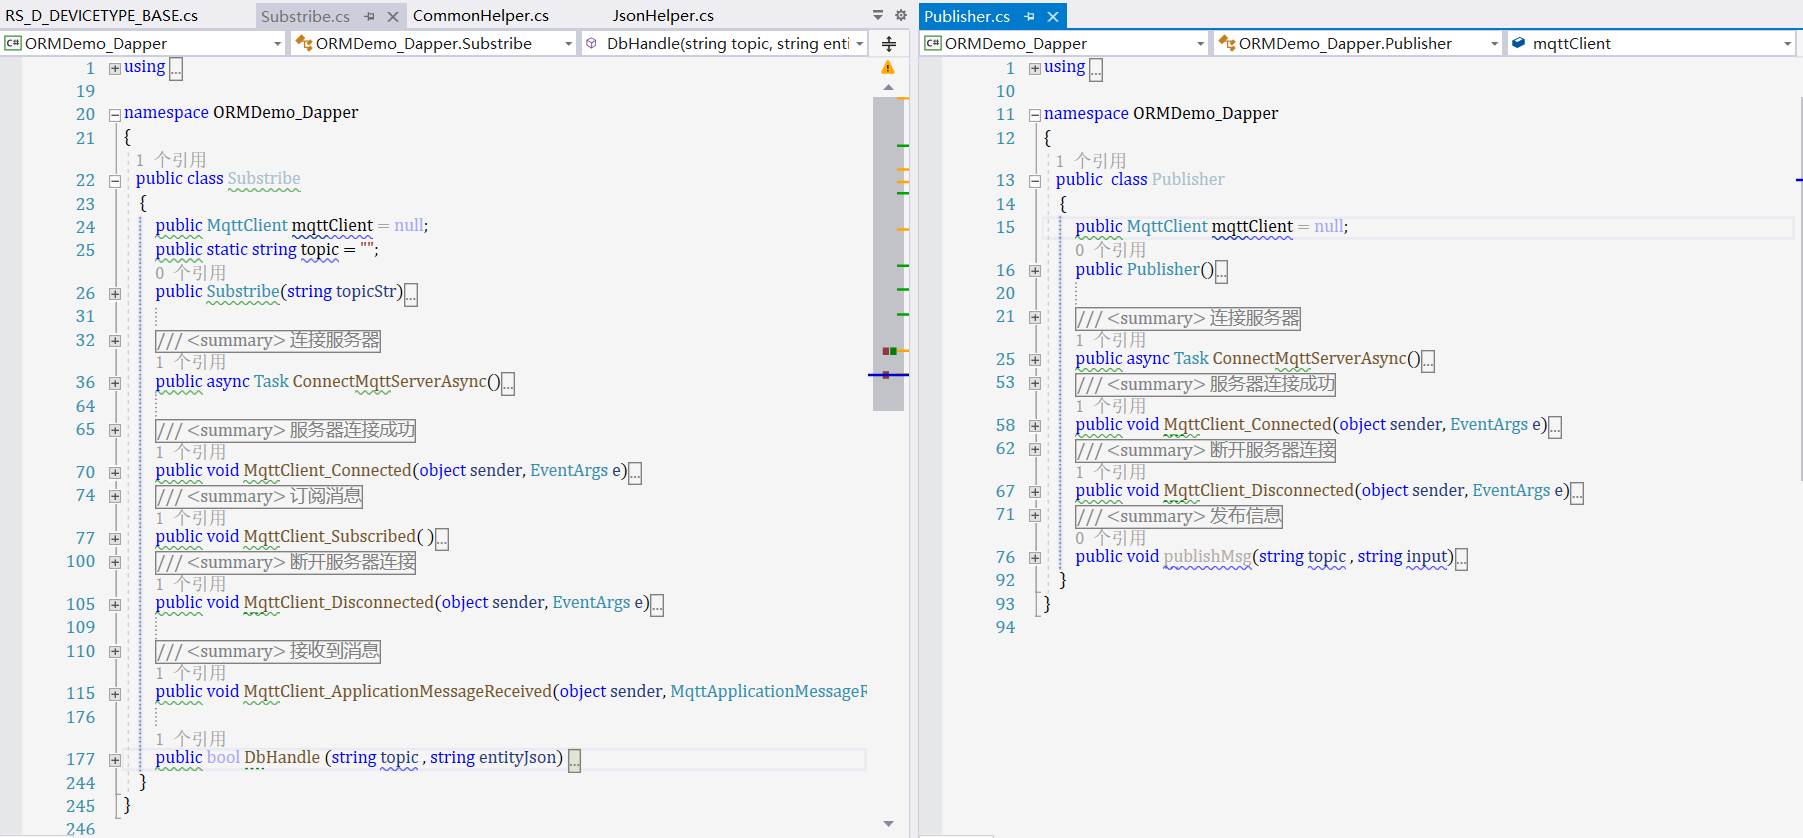Expand ConnectMqttServerAsync at line 36 in Substribe.cs

(115, 383)
